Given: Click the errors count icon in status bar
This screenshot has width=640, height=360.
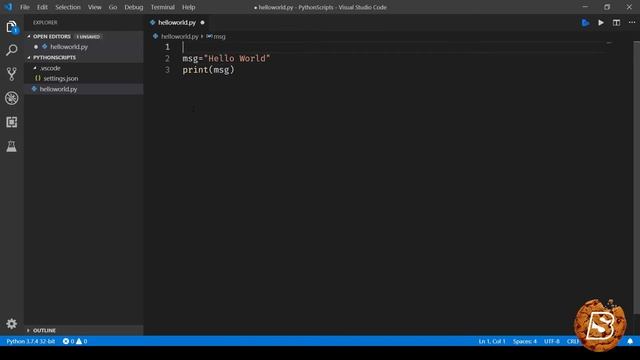Looking at the screenshot, I should (66, 341).
